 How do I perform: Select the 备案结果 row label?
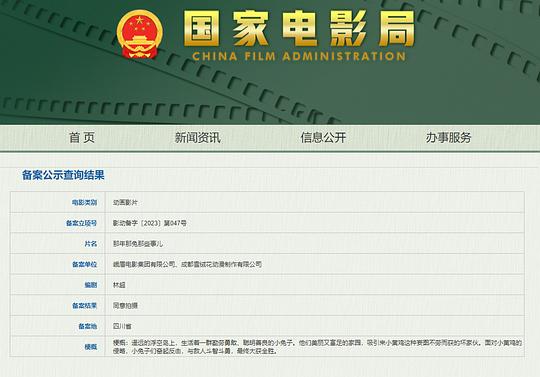pos(84,306)
